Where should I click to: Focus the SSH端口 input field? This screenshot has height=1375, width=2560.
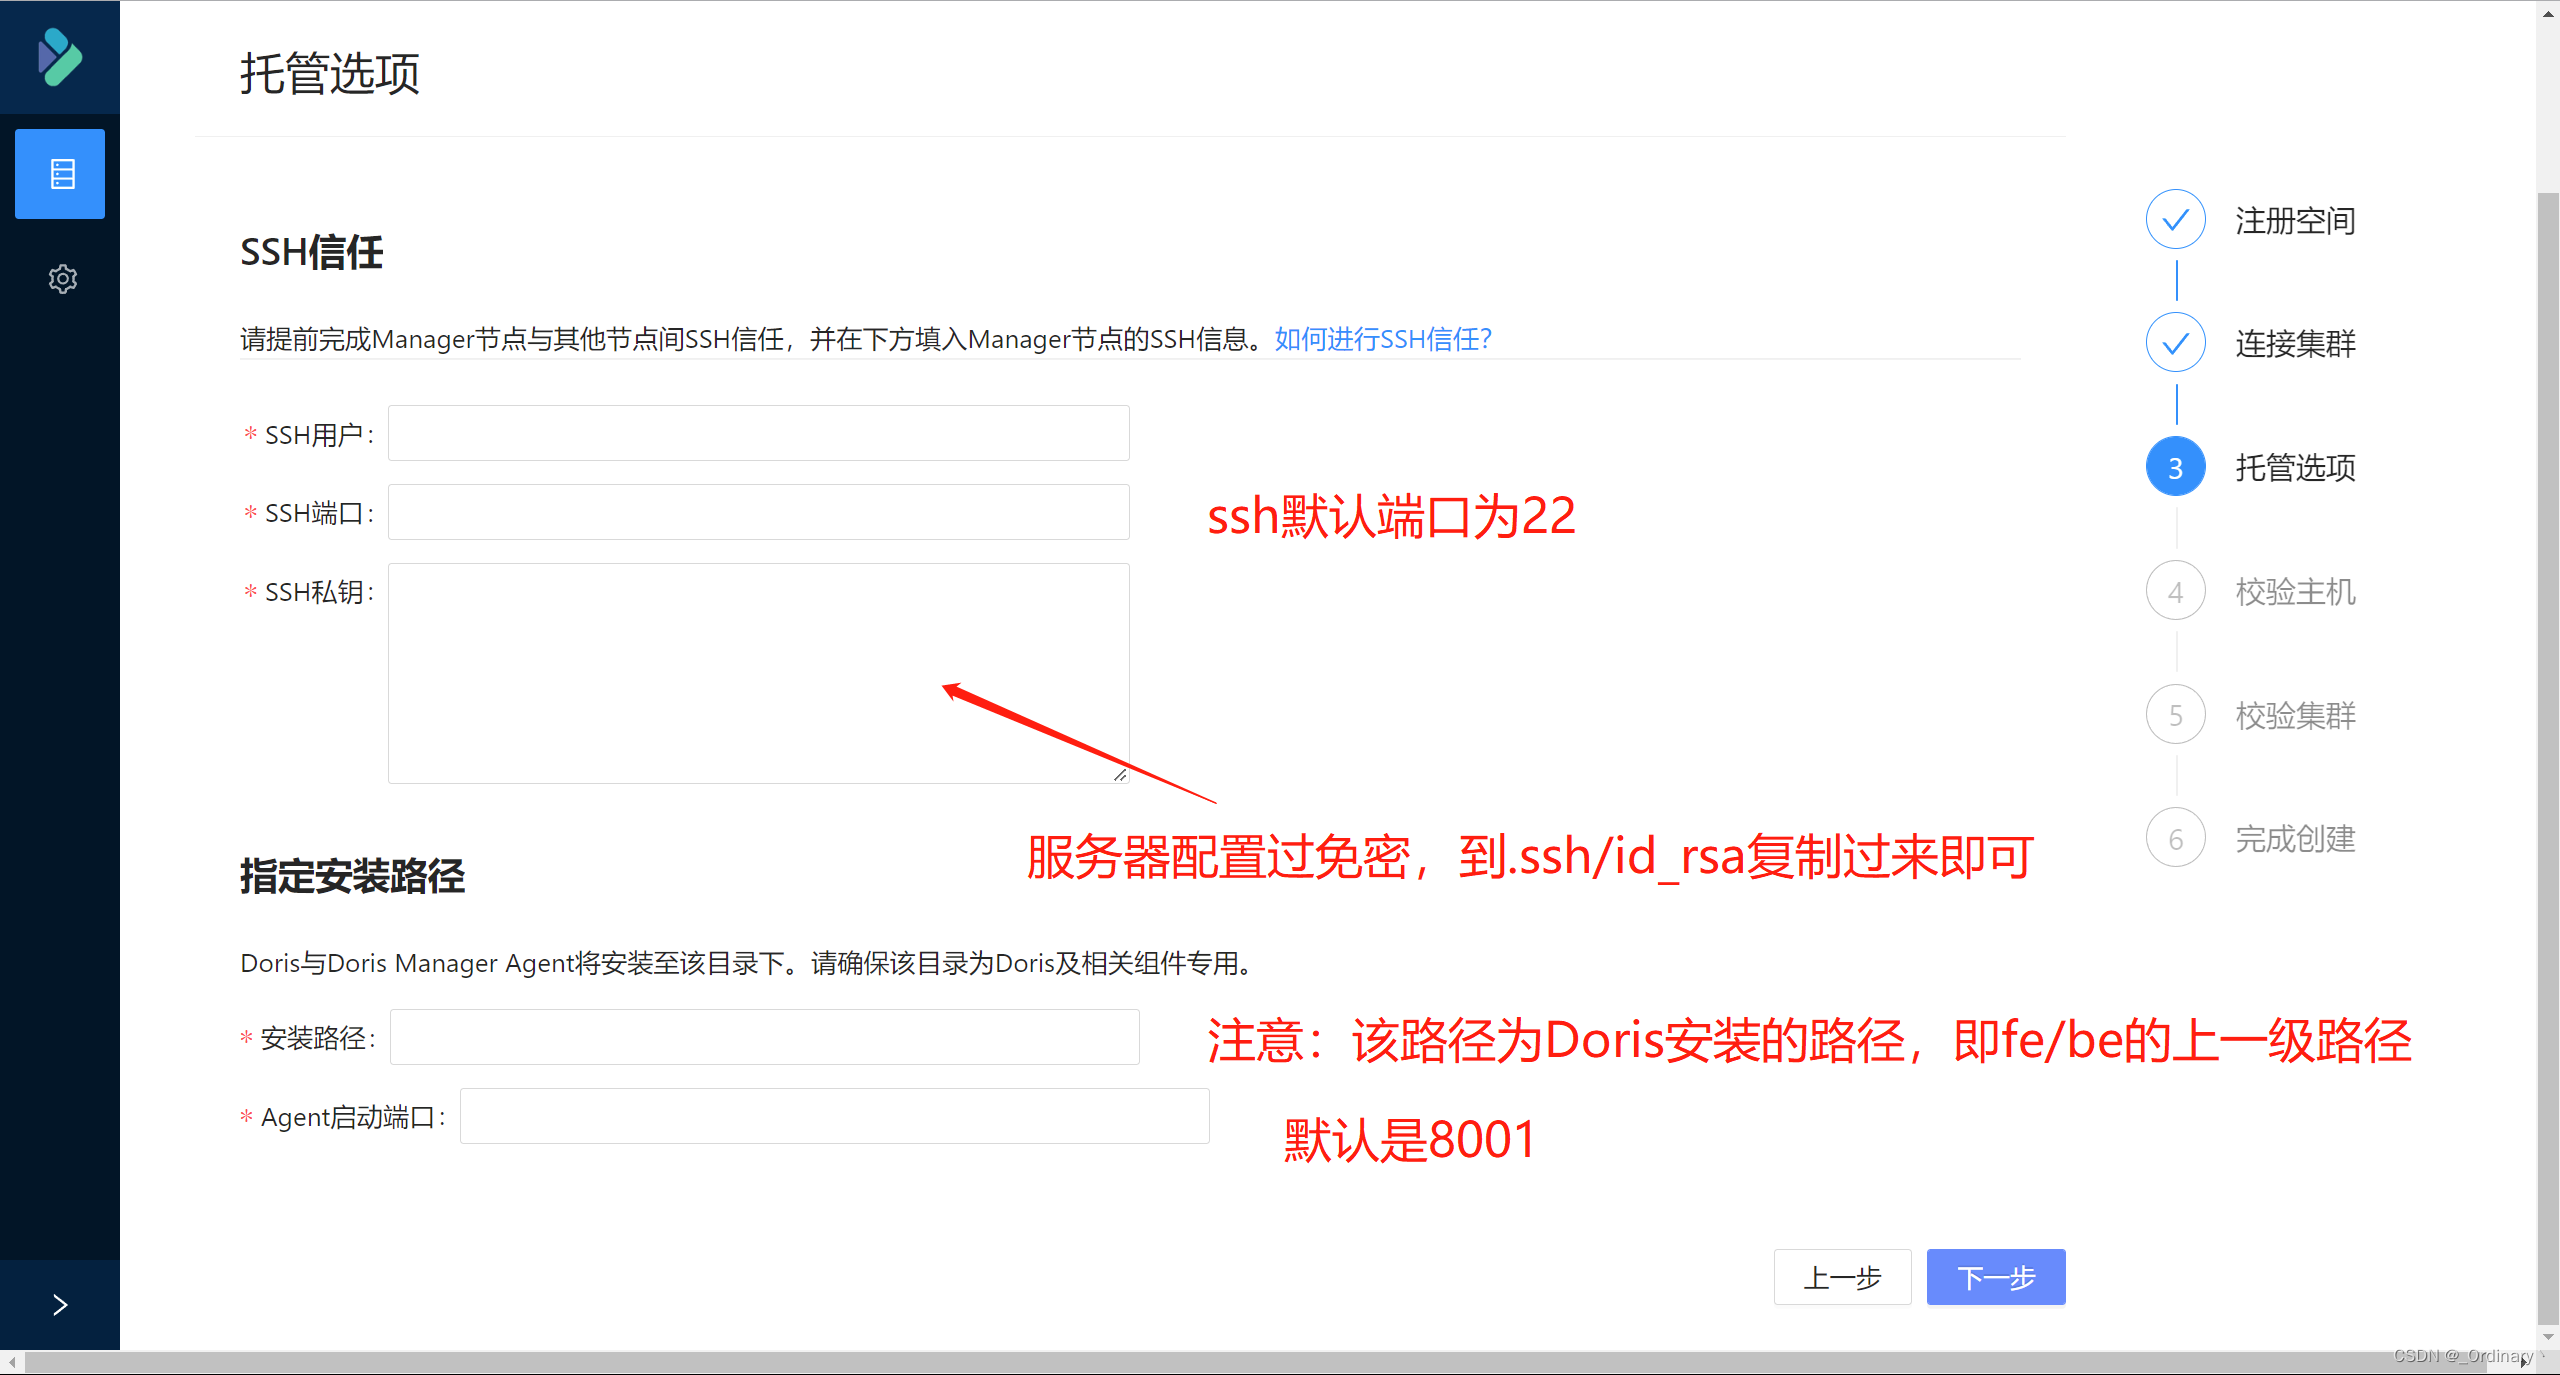click(x=759, y=512)
